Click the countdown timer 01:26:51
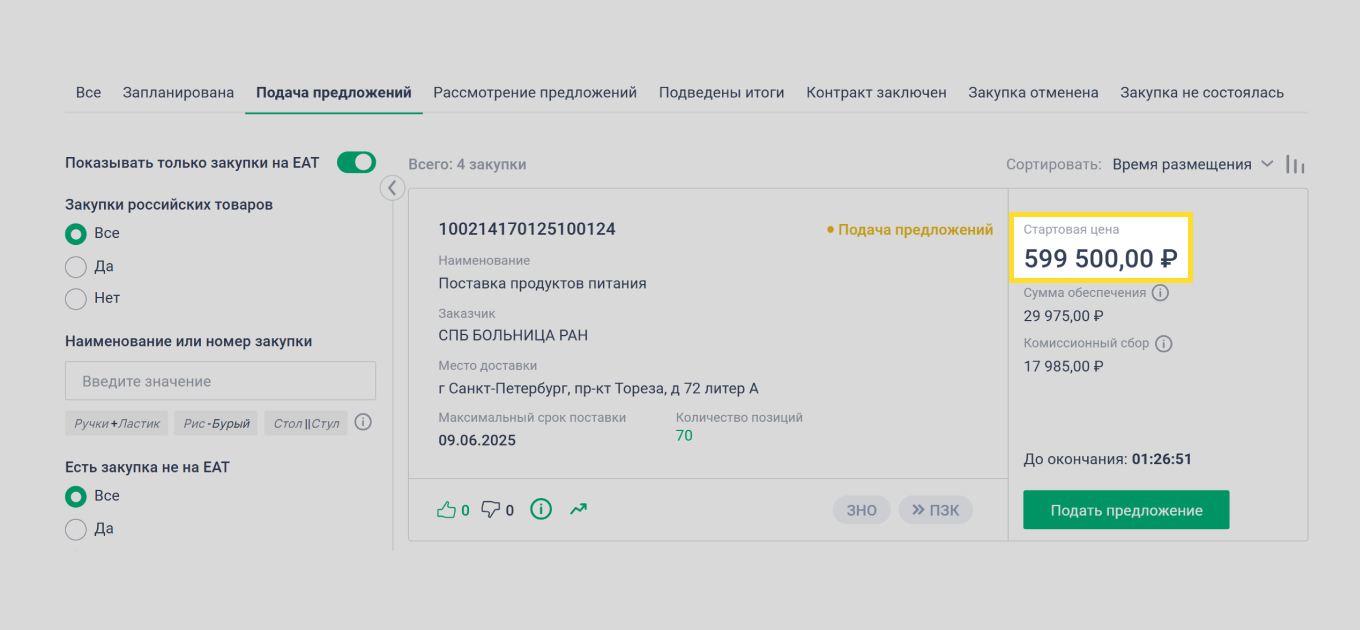Screen dimensions: 1360x630 click(x=1161, y=460)
